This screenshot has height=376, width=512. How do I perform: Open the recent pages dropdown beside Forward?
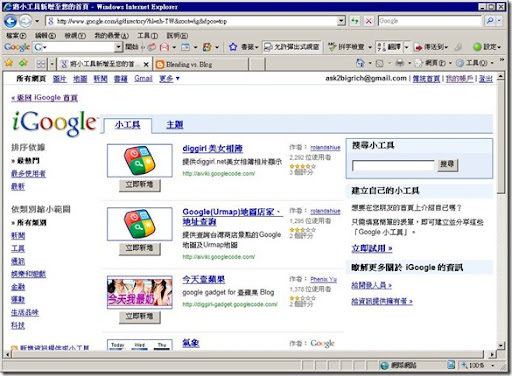(x=37, y=21)
